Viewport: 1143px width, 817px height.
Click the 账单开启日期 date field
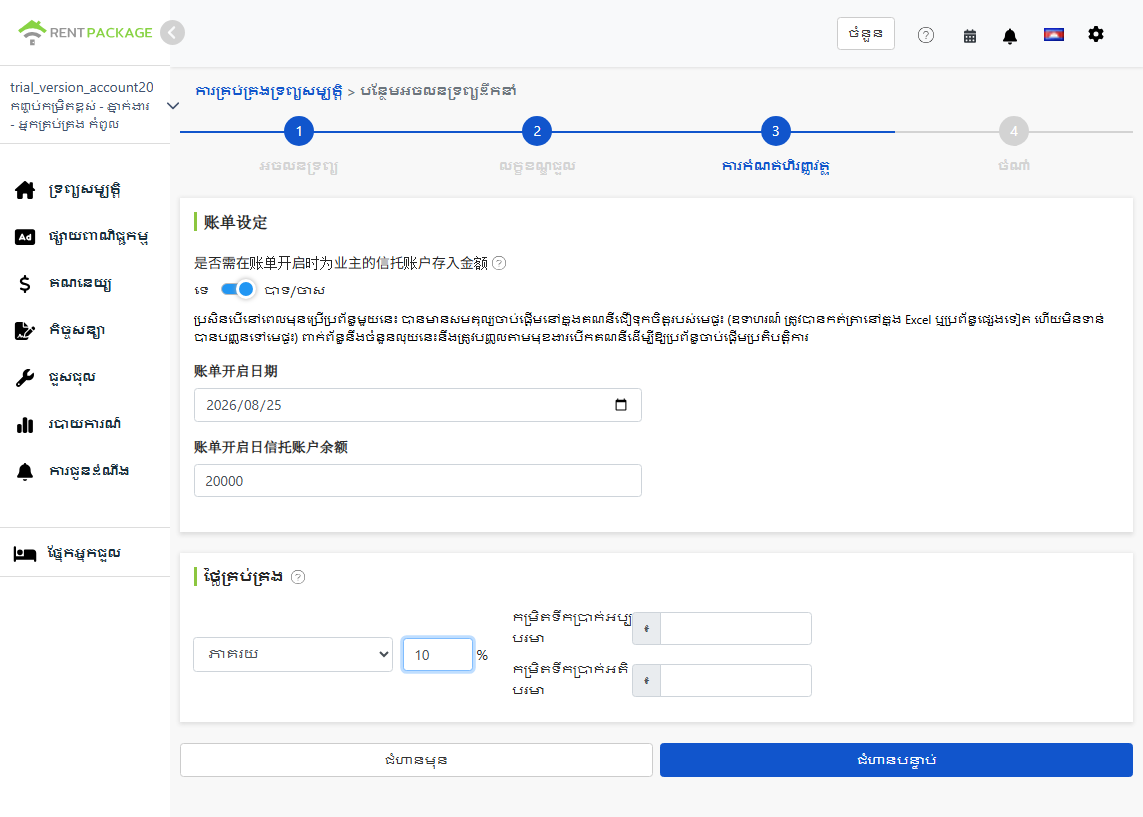point(418,405)
